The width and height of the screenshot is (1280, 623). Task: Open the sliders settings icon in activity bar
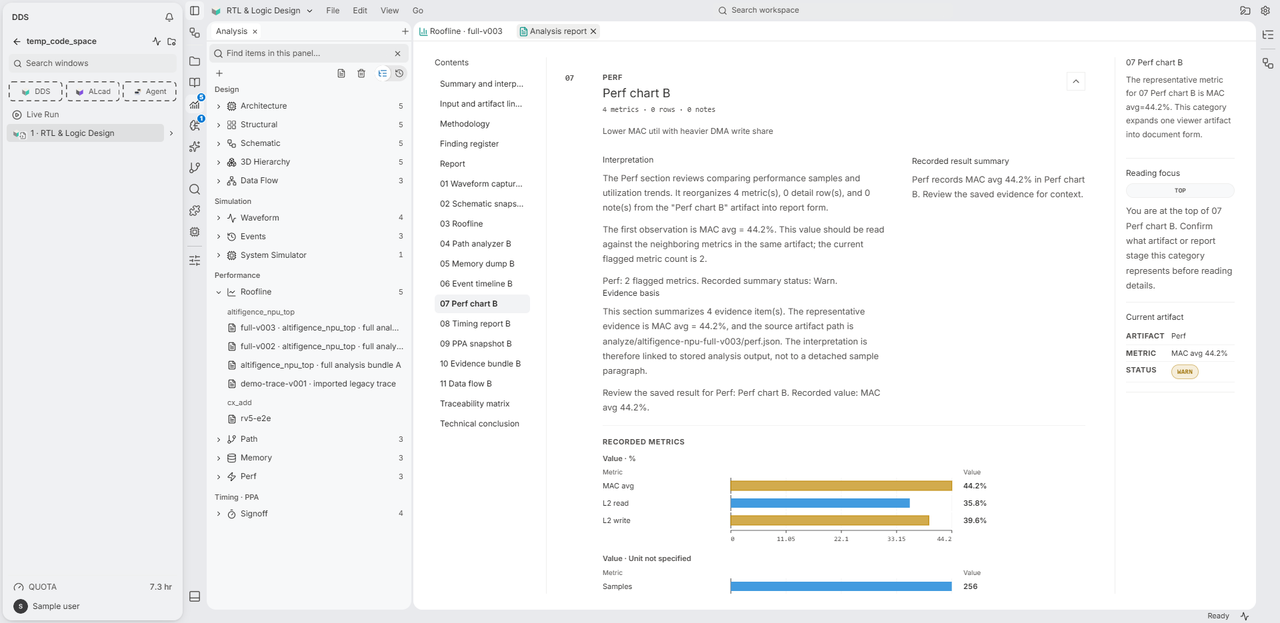194,260
